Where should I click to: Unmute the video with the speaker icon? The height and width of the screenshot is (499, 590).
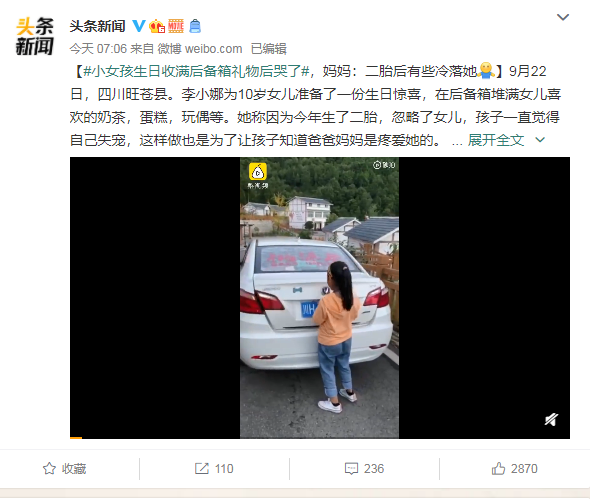click(551, 419)
